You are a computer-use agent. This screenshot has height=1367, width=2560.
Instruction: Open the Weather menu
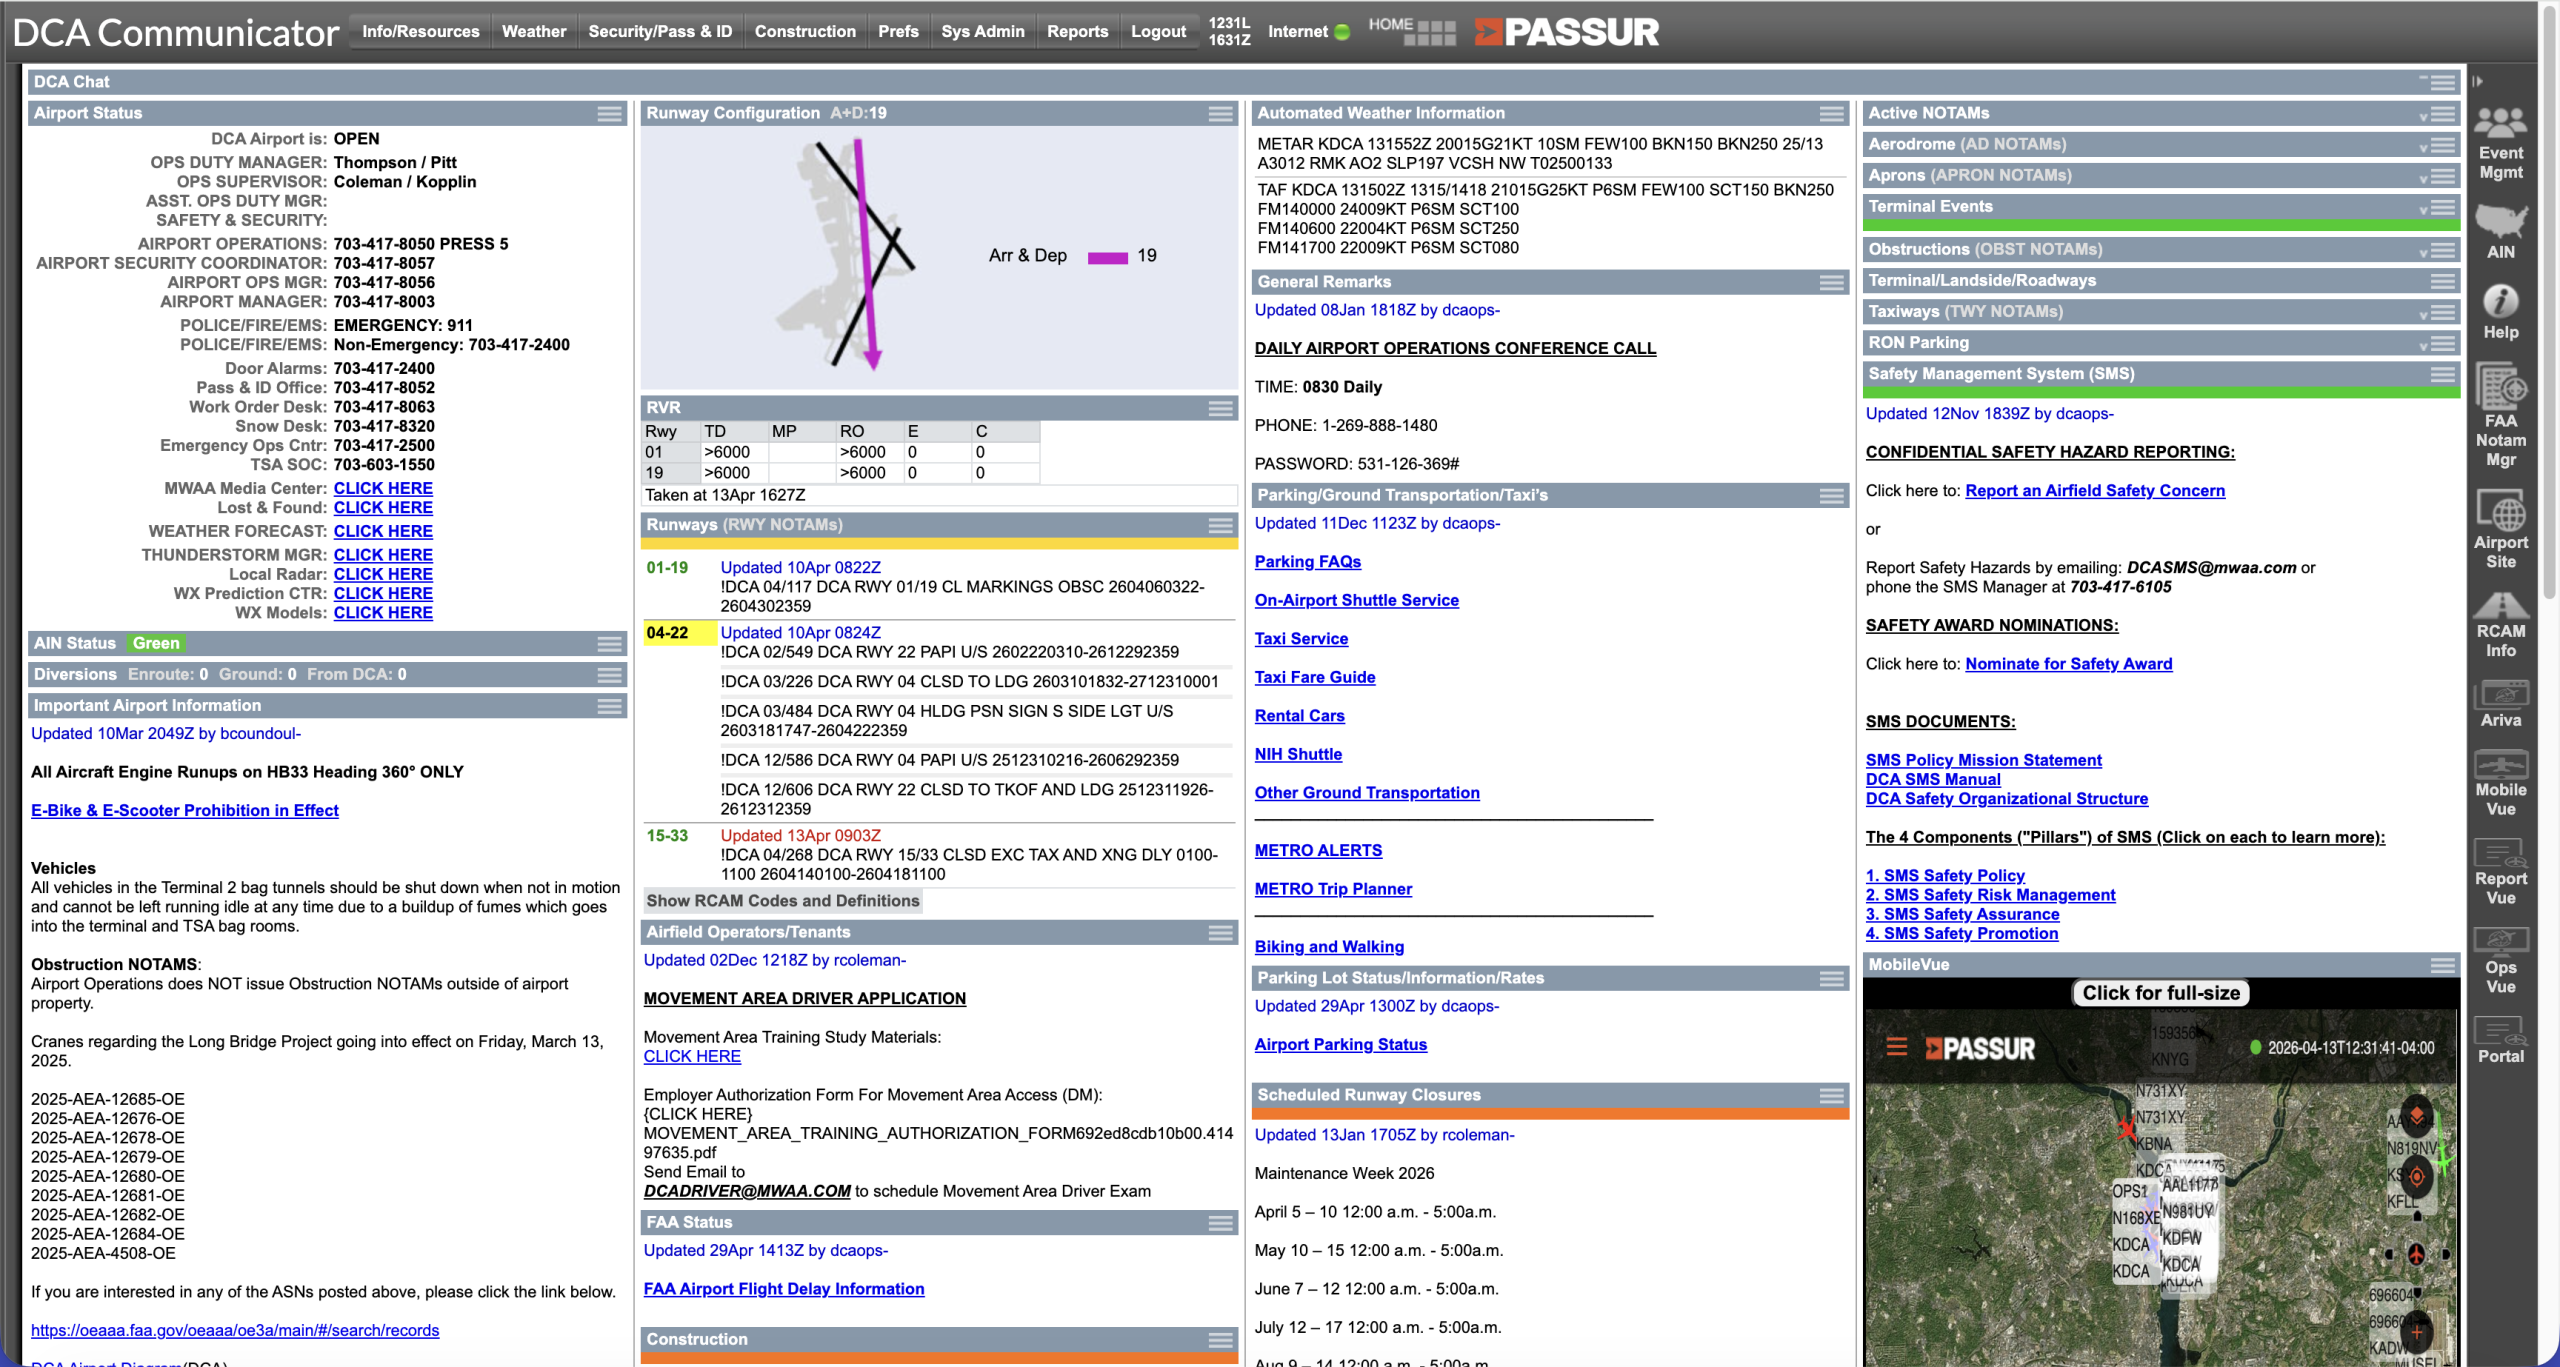(533, 32)
